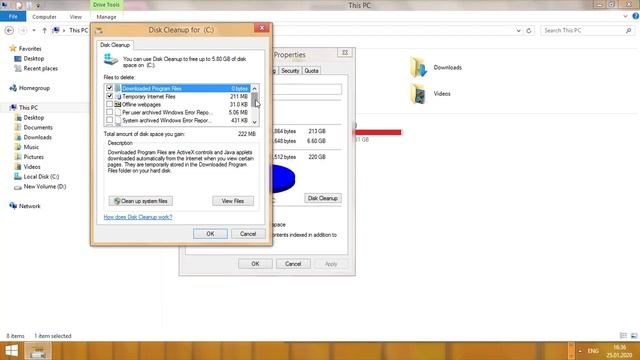Select the Downloaded Program Files row
The width and height of the screenshot is (640, 360).
[x=178, y=88]
